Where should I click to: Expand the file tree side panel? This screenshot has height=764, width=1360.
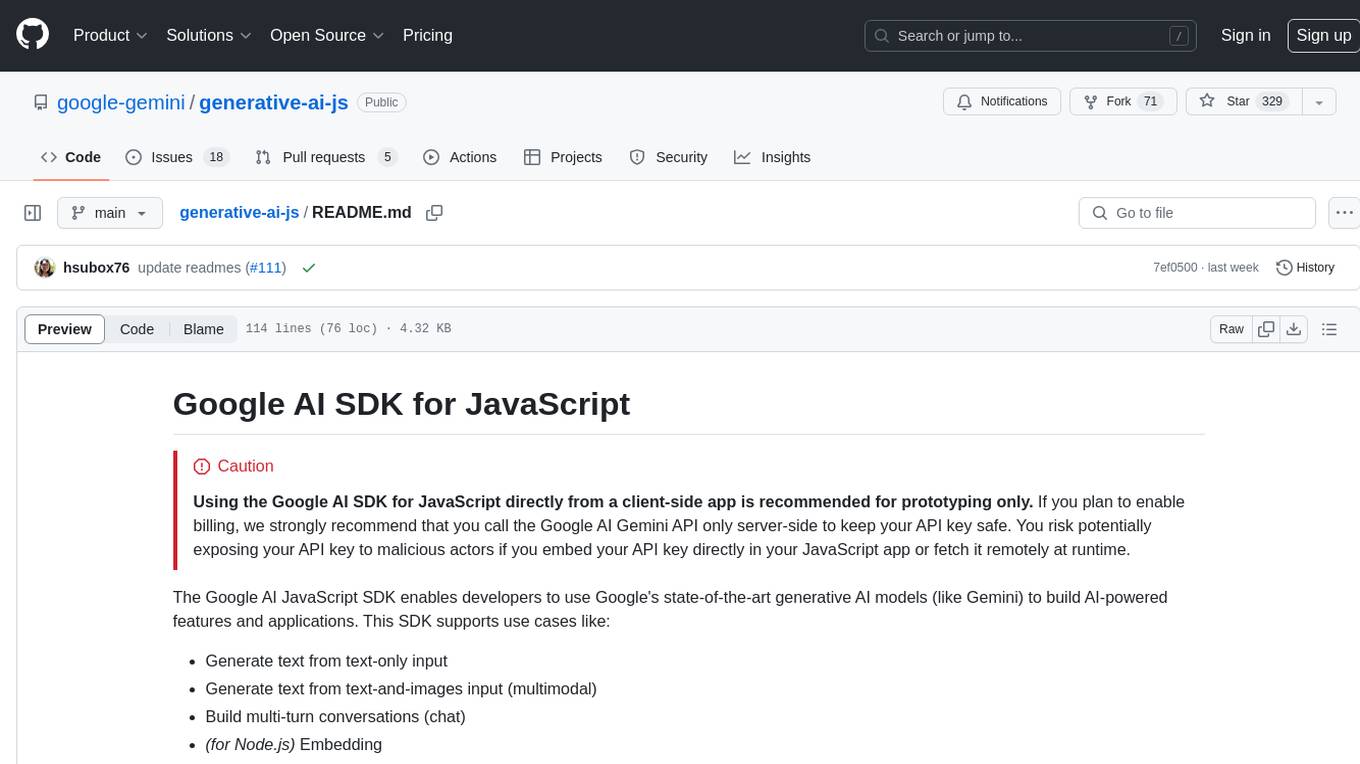(33, 213)
